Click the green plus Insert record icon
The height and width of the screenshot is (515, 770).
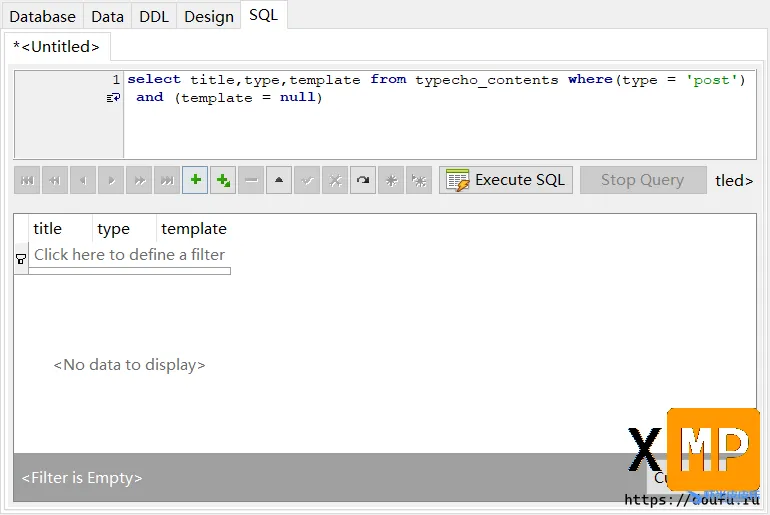tap(196, 180)
